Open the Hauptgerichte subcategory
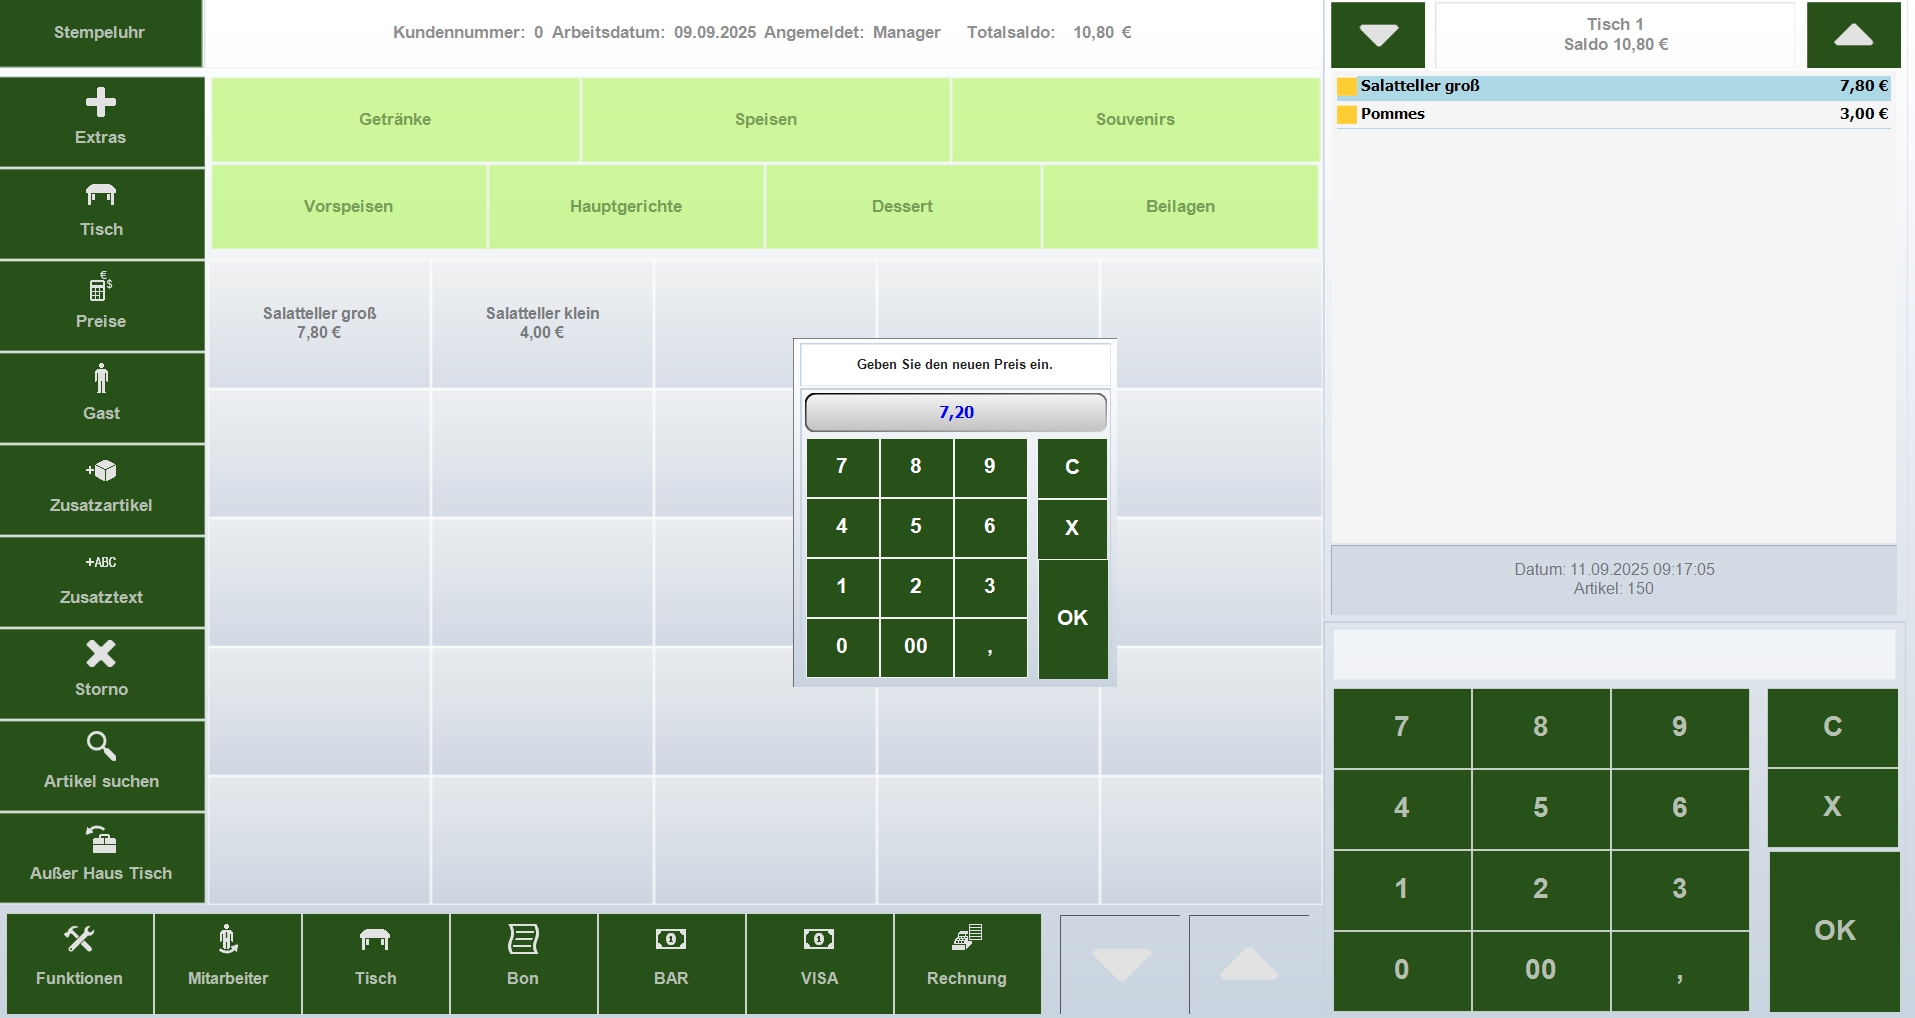This screenshot has height=1018, width=1915. [626, 206]
